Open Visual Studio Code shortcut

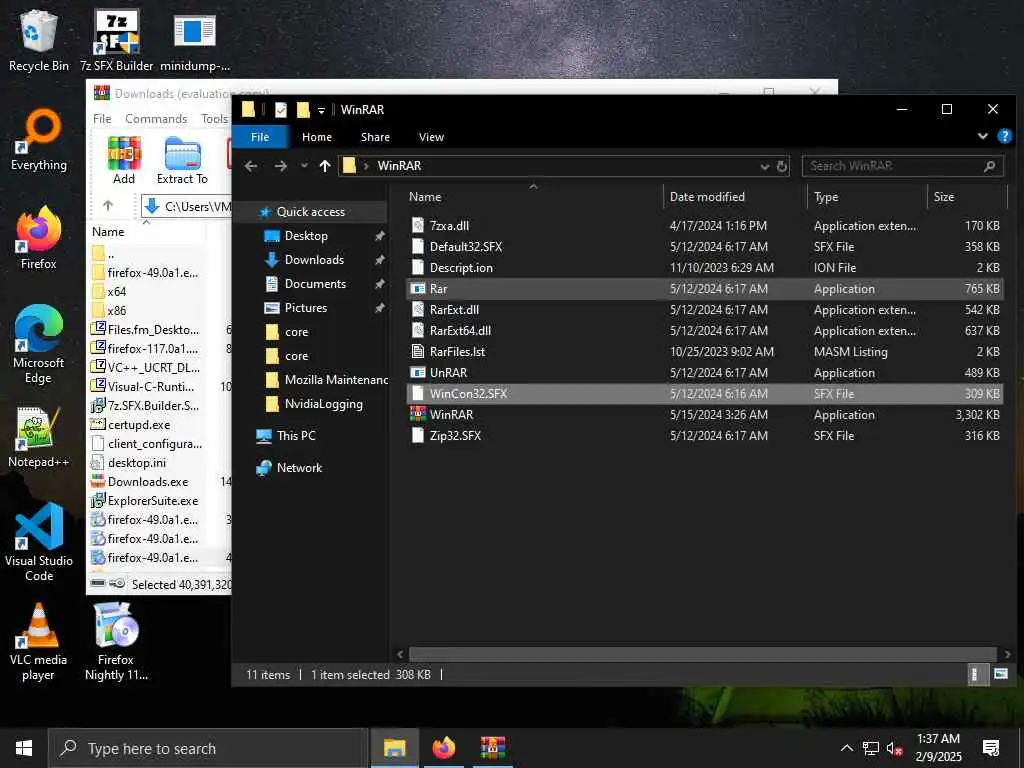point(39,542)
